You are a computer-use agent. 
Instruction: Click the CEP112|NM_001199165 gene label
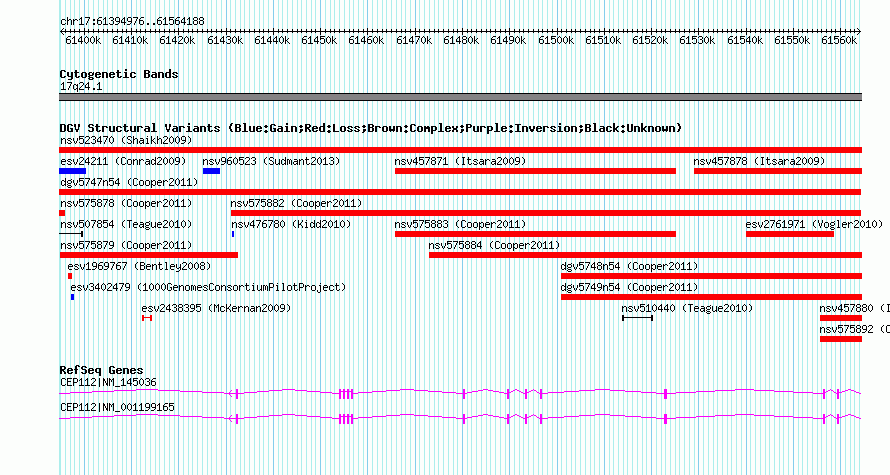[117, 407]
